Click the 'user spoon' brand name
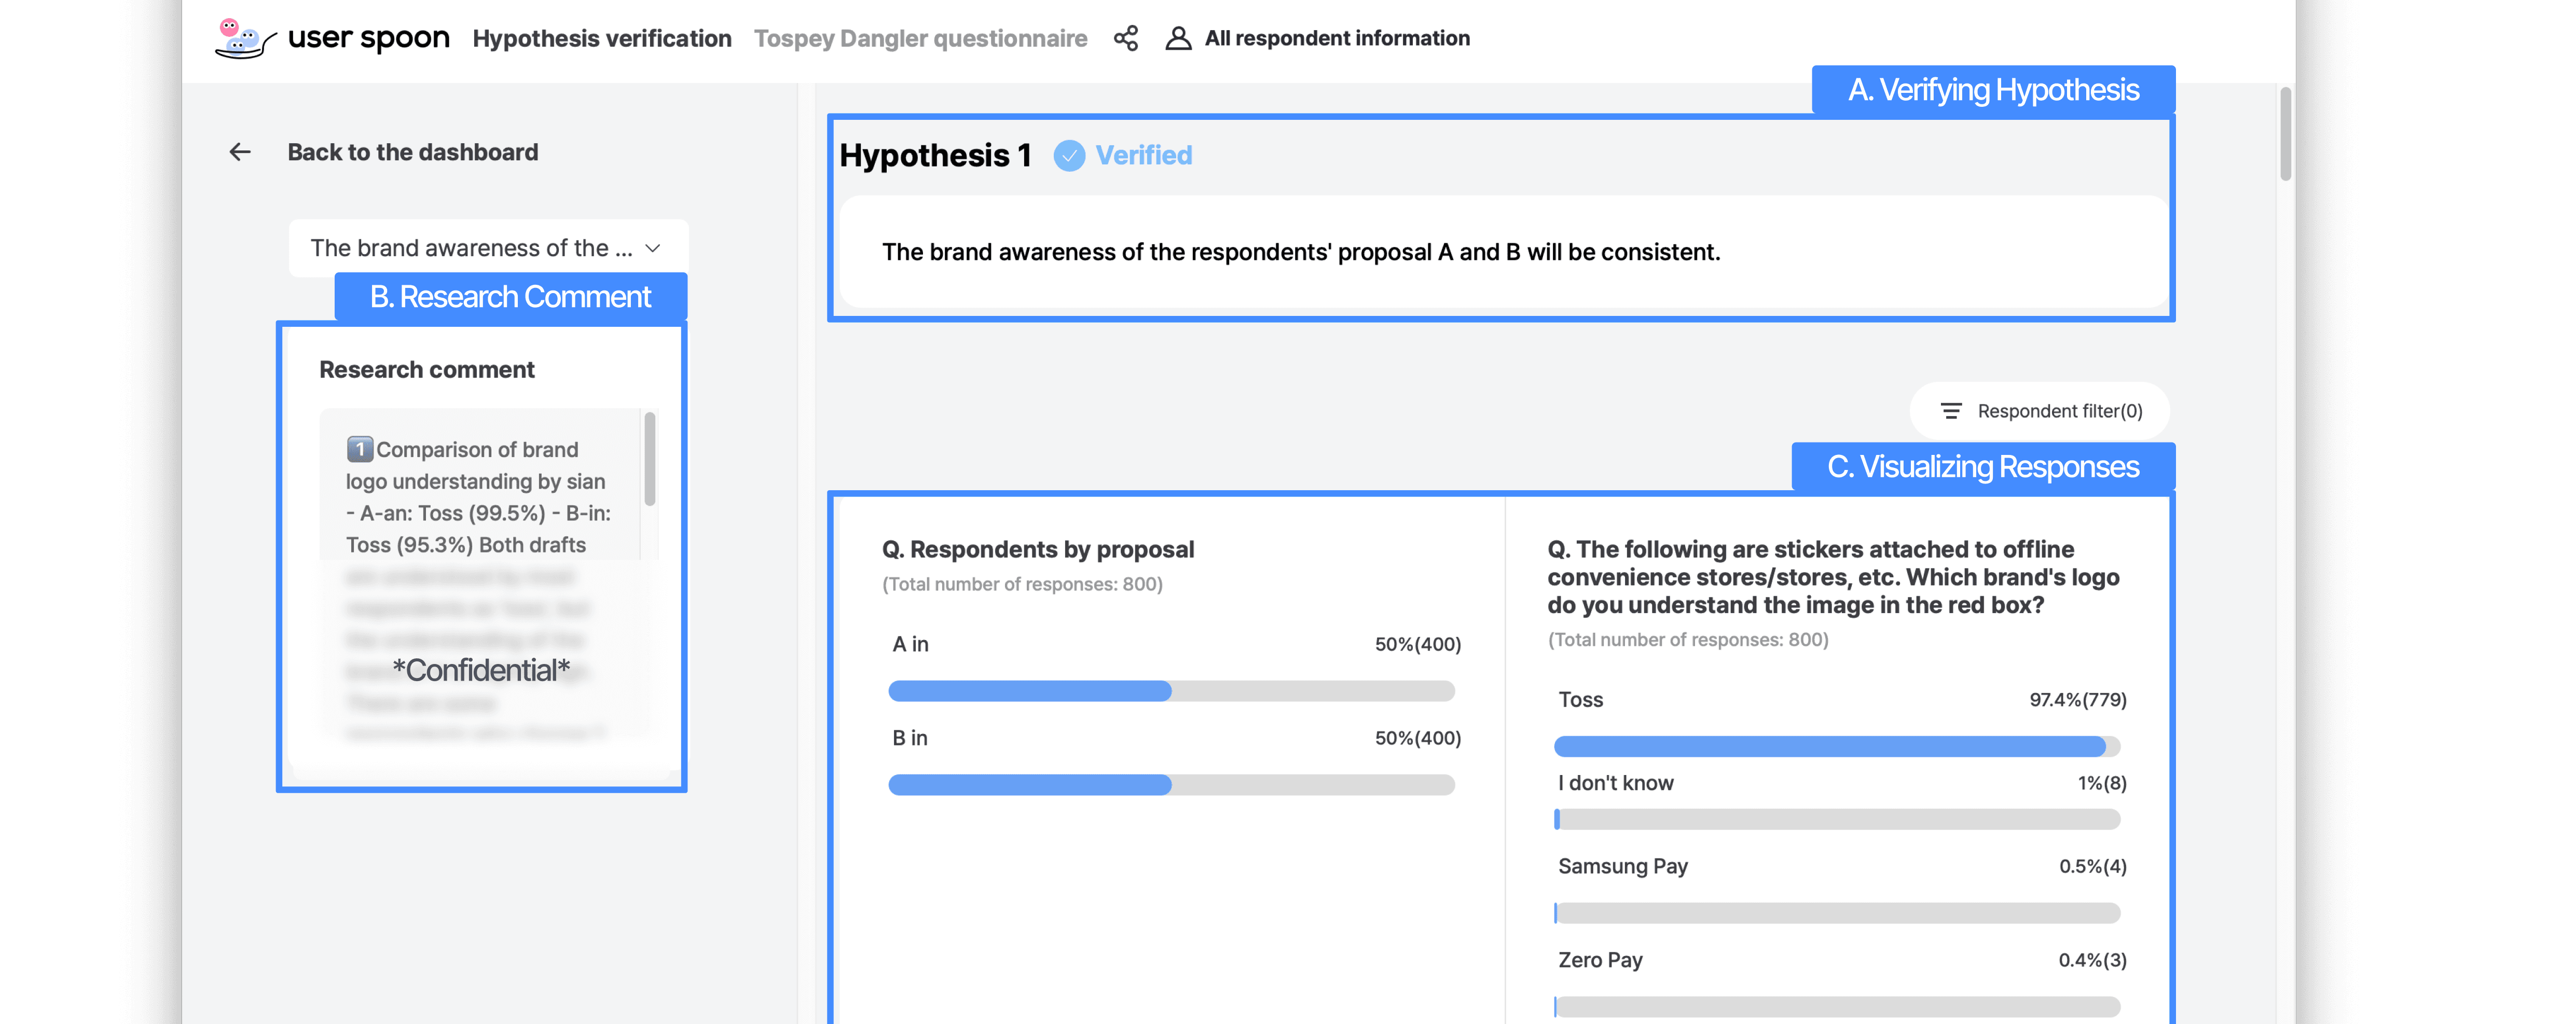Image resolution: width=2576 pixels, height=1024 pixels. [368, 38]
